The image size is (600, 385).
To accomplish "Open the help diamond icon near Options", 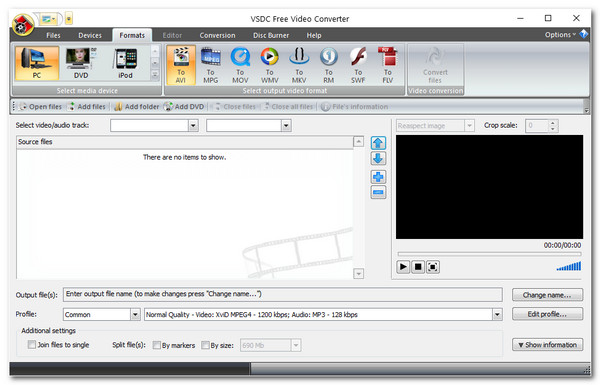I will click(x=584, y=34).
